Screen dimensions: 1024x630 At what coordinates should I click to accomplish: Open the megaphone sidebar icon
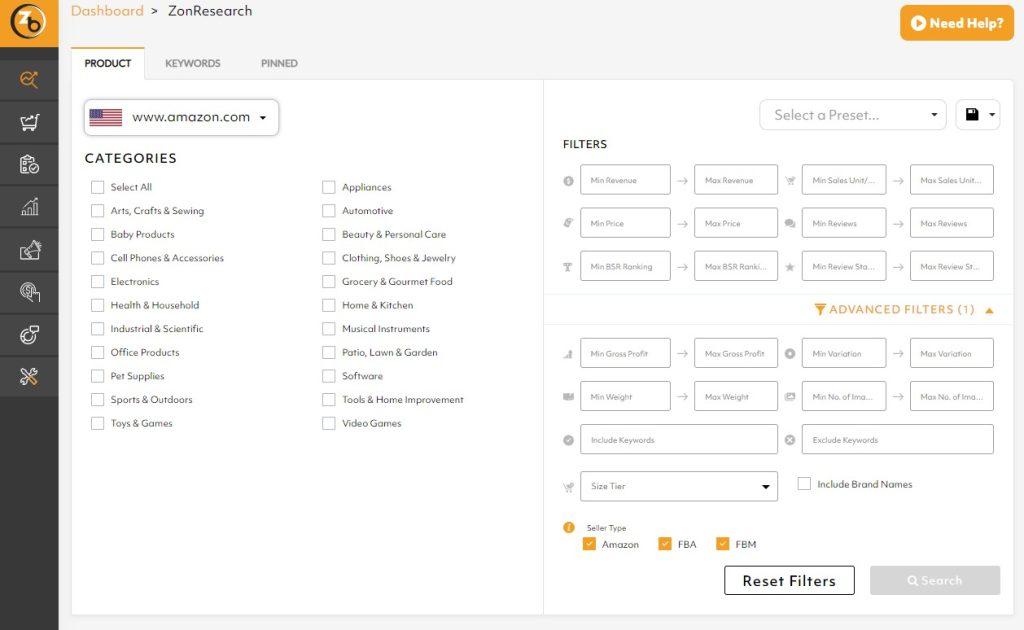coord(29,250)
